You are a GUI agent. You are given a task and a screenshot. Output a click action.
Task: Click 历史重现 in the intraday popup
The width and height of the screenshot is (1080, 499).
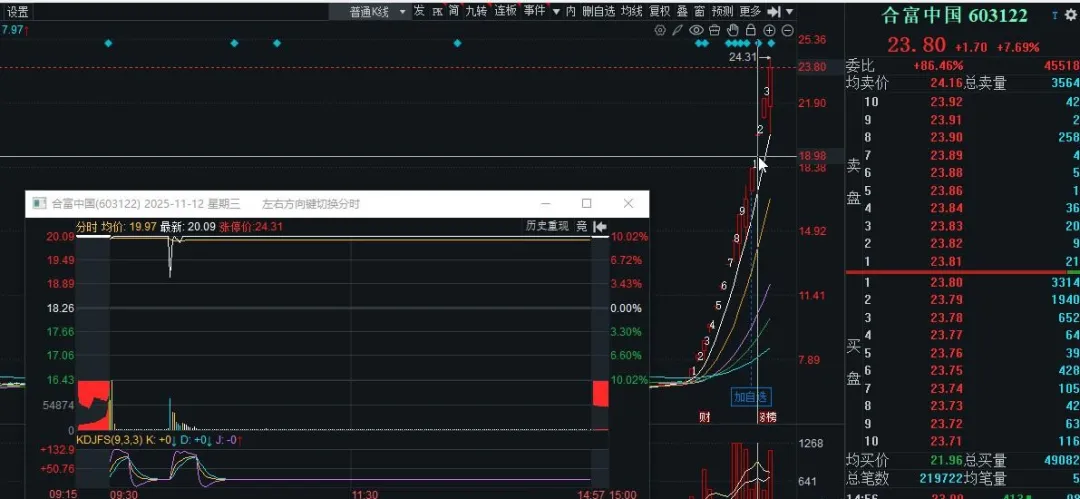pos(548,226)
